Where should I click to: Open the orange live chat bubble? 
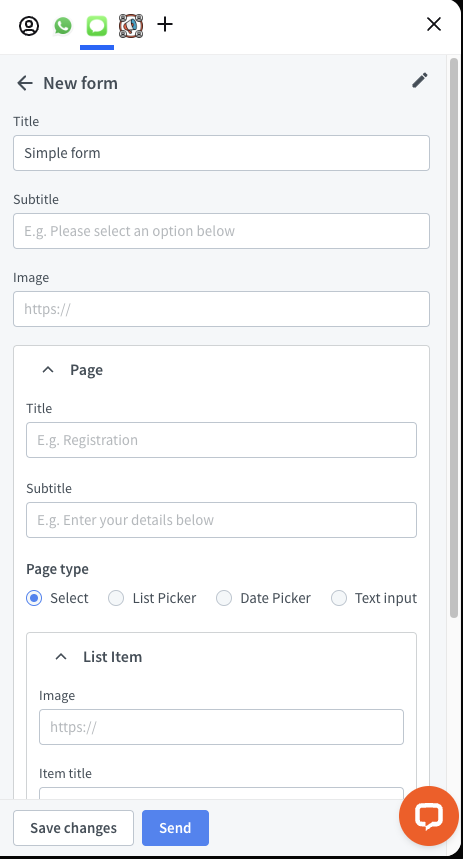[x=429, y=816]
